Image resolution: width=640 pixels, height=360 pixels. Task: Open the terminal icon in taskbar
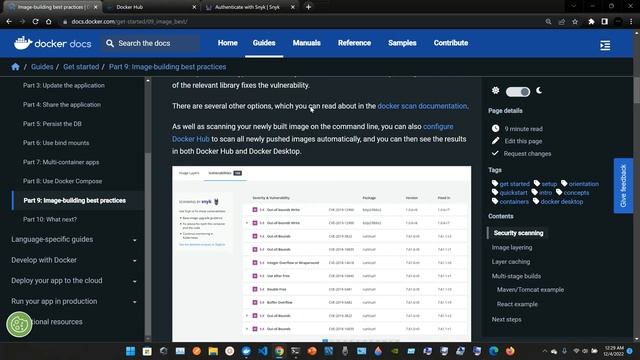click(x=296, y=351)
